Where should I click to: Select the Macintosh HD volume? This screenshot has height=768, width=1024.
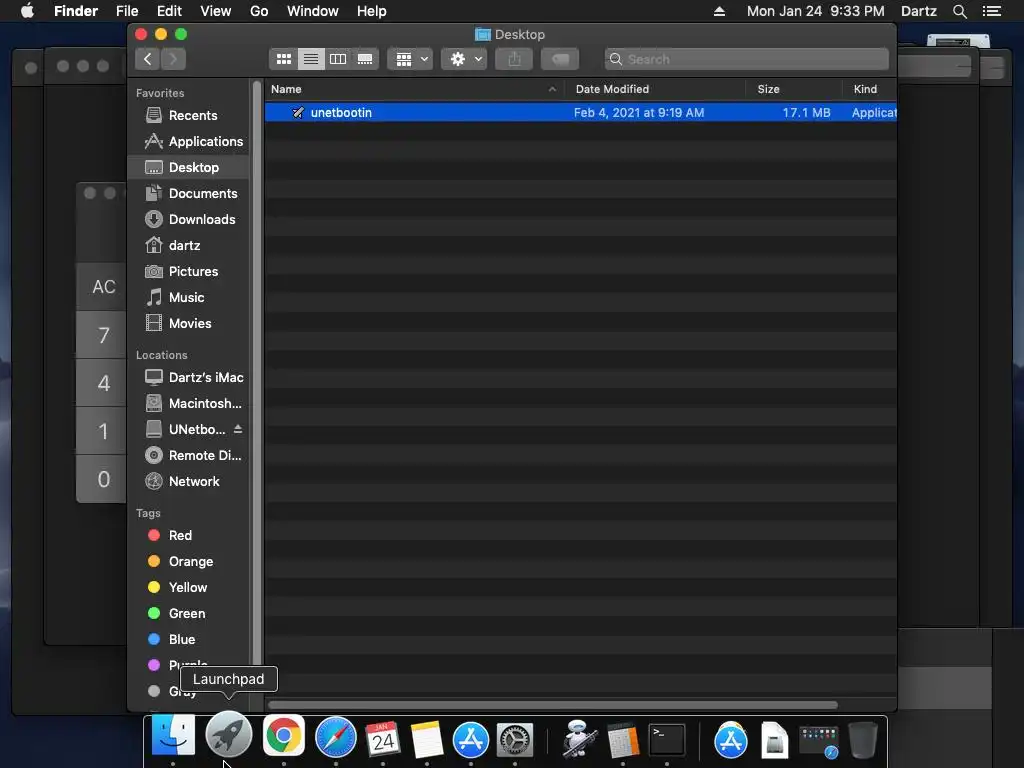pyautogui.click(x=189, y=404)
